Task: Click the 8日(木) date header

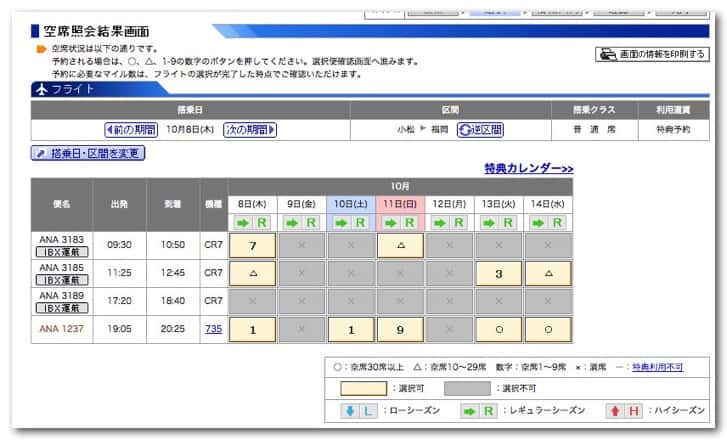Action: pyautogui.click(x=253, y=204)
